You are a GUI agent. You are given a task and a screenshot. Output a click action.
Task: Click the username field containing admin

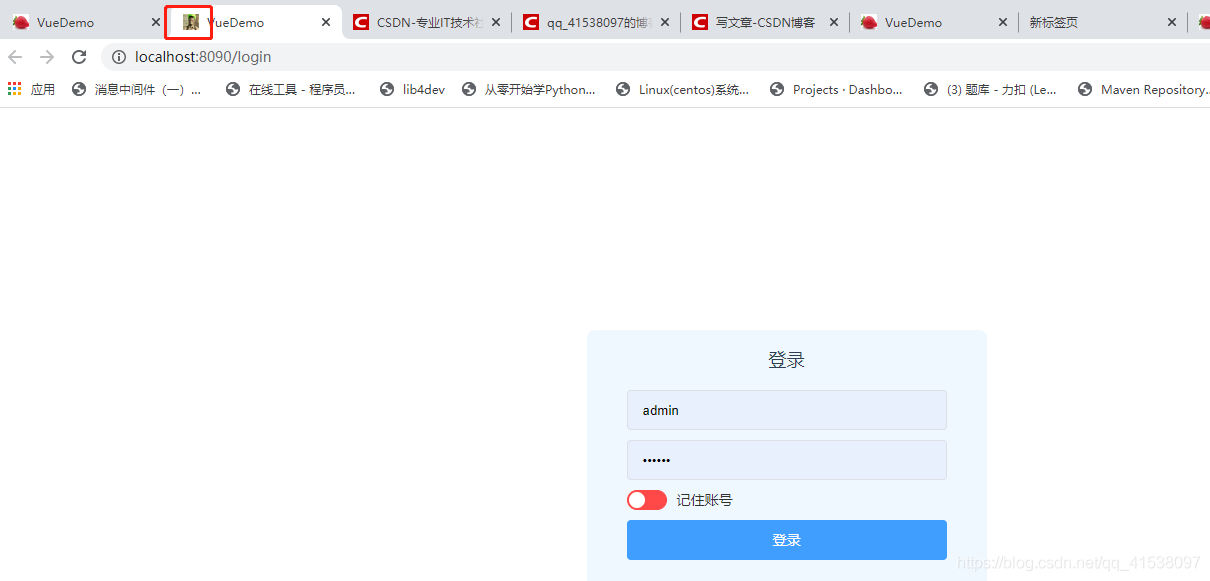coord(786,410)
